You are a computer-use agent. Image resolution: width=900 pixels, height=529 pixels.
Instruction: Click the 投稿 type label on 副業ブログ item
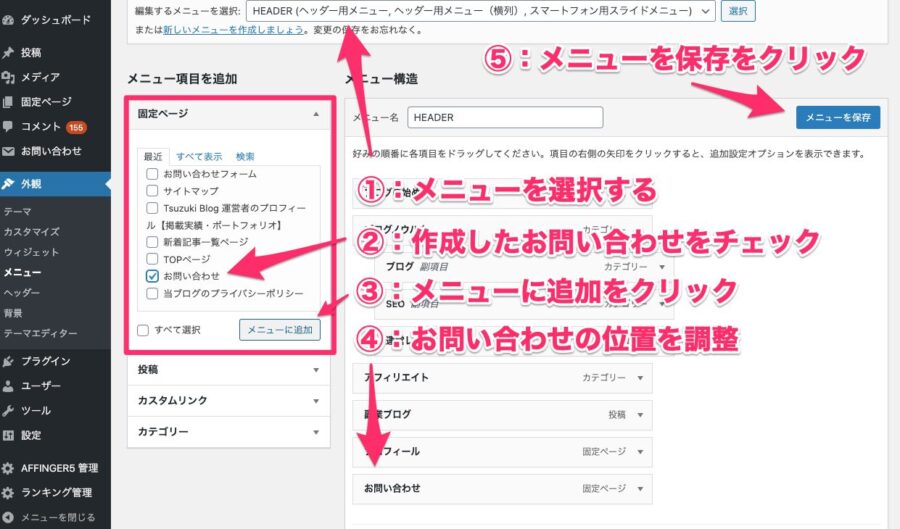pos(617,415)
